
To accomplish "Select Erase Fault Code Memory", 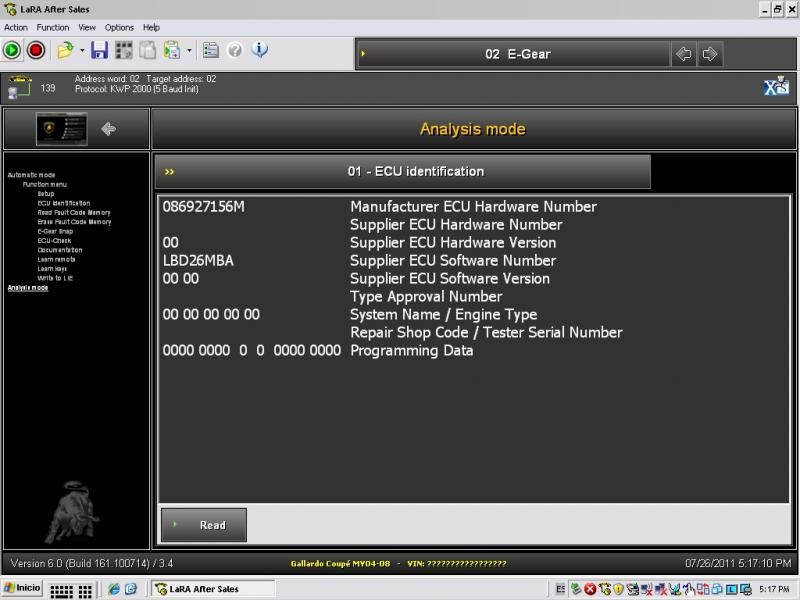I will click(74, 221).
